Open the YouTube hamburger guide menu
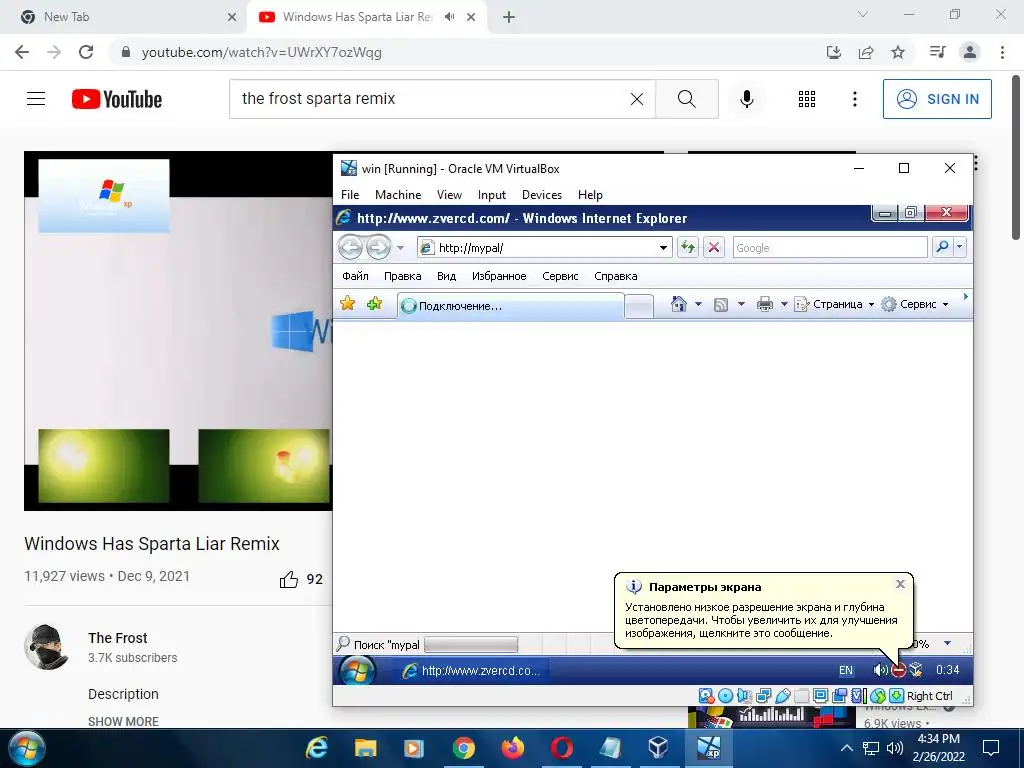The width and height of the screenshot is (1024, 768). 36,99
